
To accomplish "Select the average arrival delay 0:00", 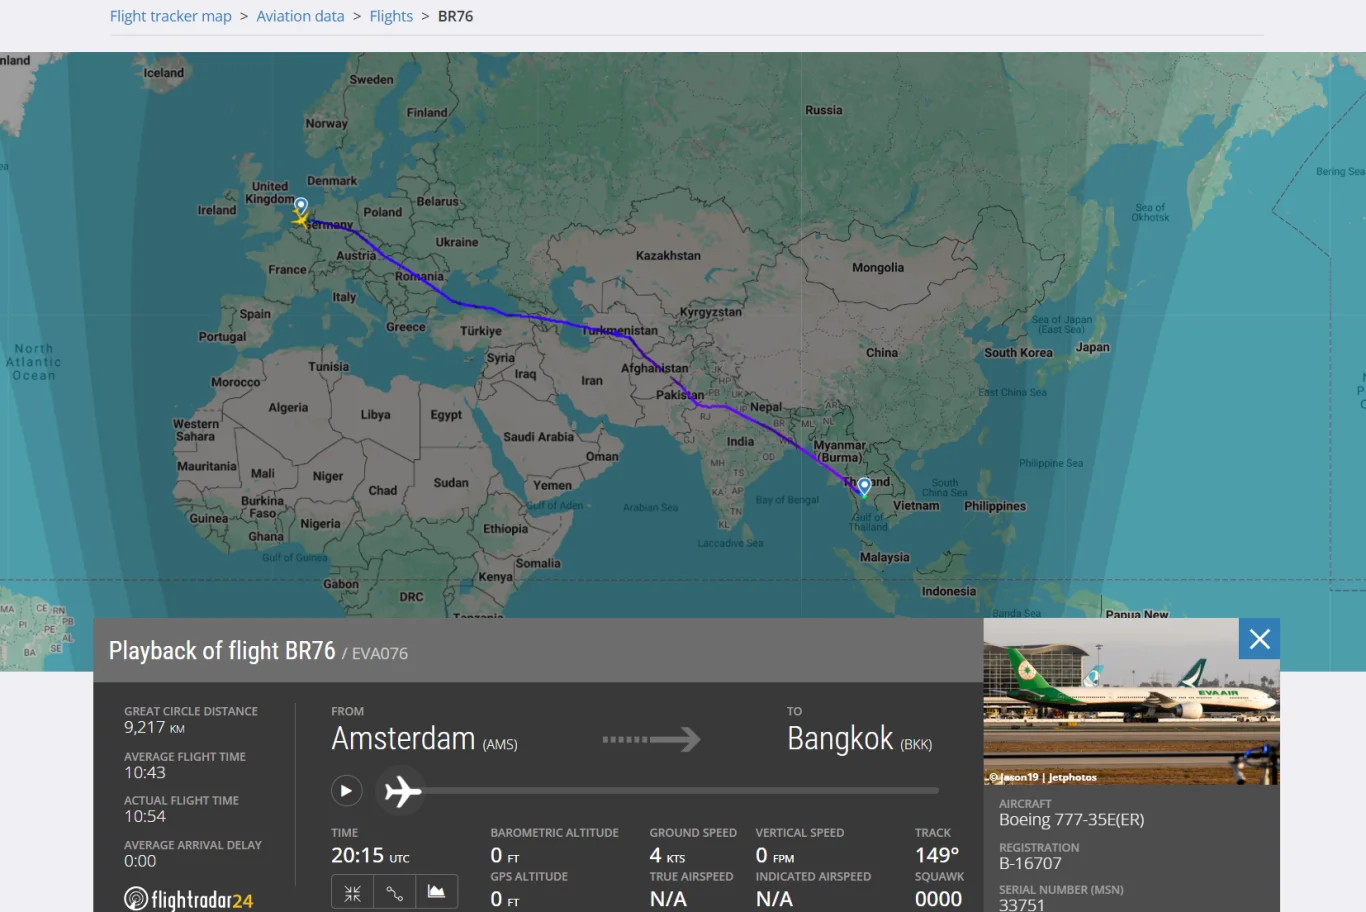I will 140,861.
